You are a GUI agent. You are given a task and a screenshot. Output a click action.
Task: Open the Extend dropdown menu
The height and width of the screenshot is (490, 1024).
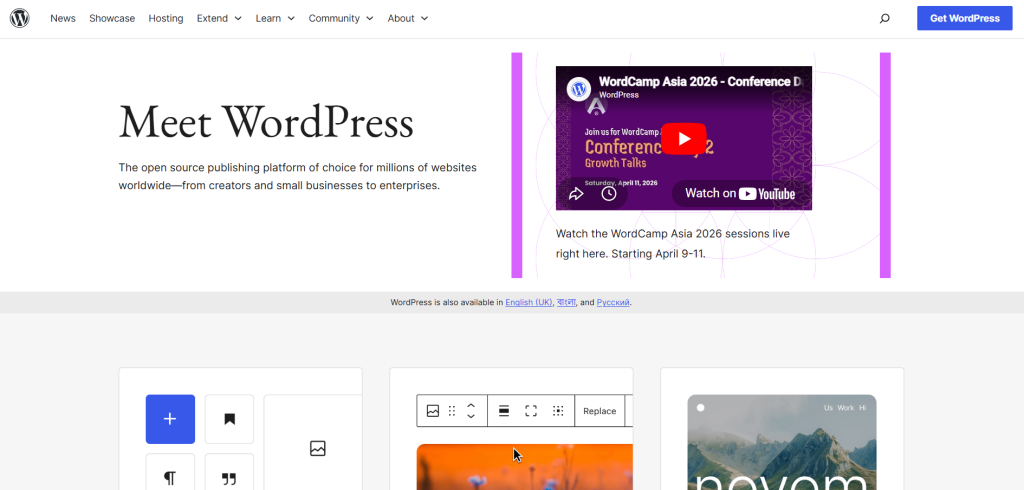click(x=219, y=18)
